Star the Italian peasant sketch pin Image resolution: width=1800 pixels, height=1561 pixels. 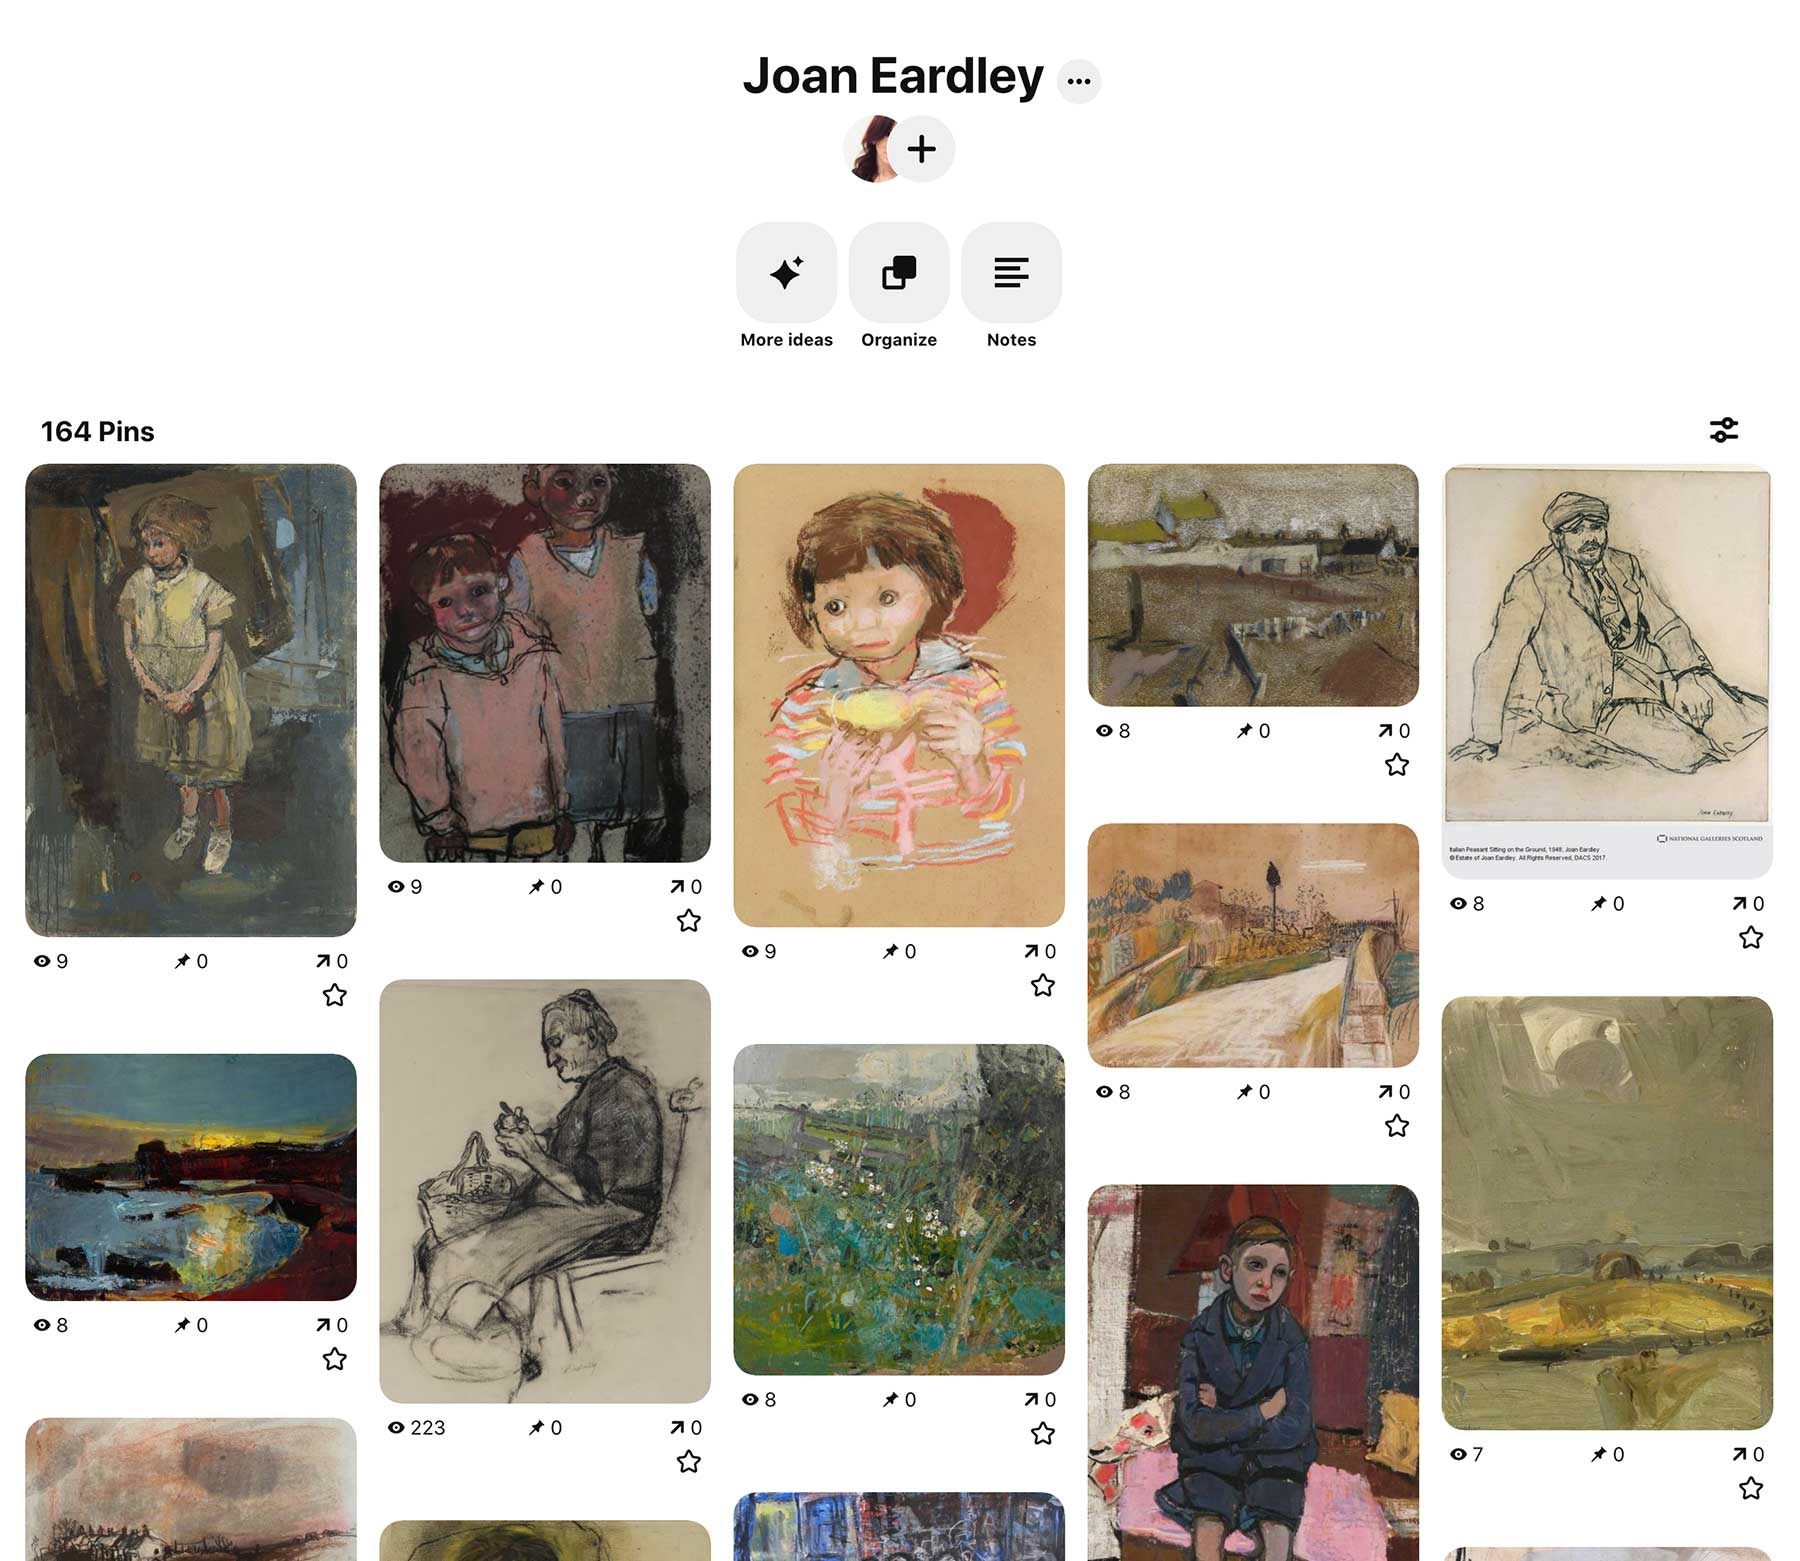click(x=1751, y=937)
